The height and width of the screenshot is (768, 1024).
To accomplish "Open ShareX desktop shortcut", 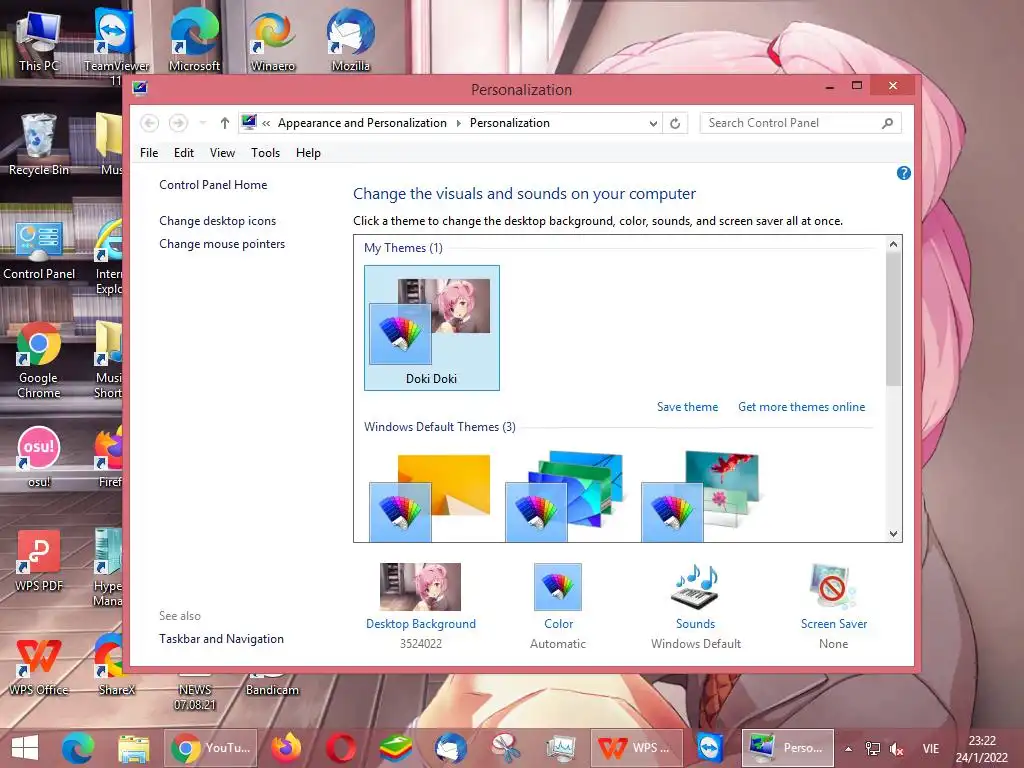I will [116, 665].
